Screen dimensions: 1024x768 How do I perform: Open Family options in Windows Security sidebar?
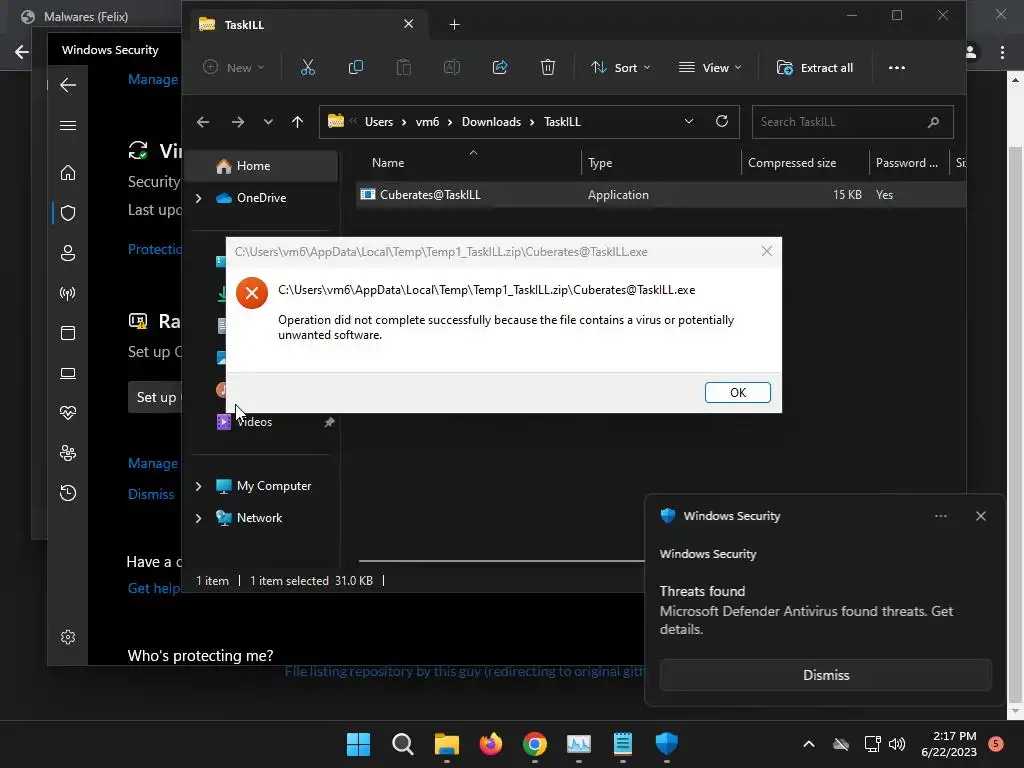coord(68,453)
